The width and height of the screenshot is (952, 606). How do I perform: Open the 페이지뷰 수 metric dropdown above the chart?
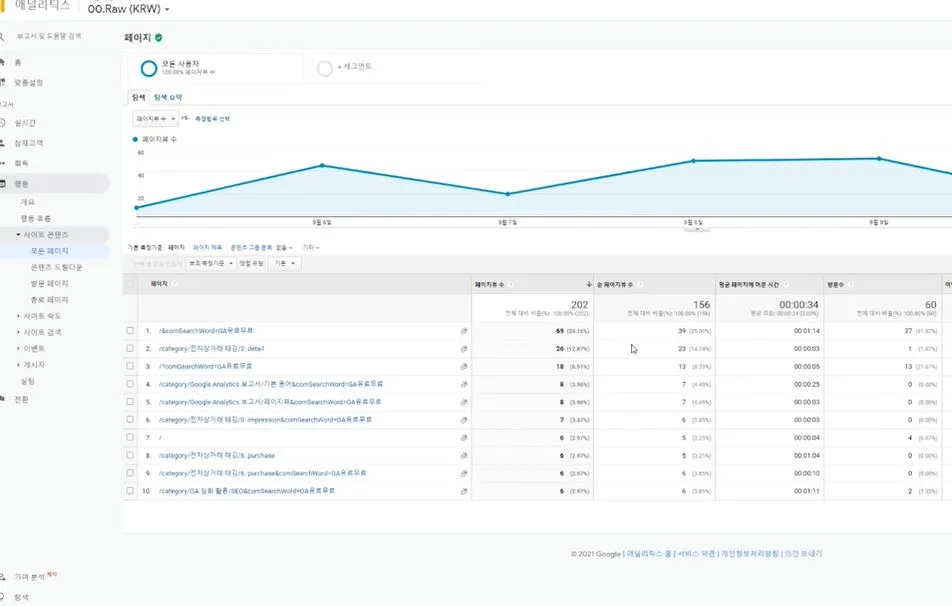(x=155, y=119)
